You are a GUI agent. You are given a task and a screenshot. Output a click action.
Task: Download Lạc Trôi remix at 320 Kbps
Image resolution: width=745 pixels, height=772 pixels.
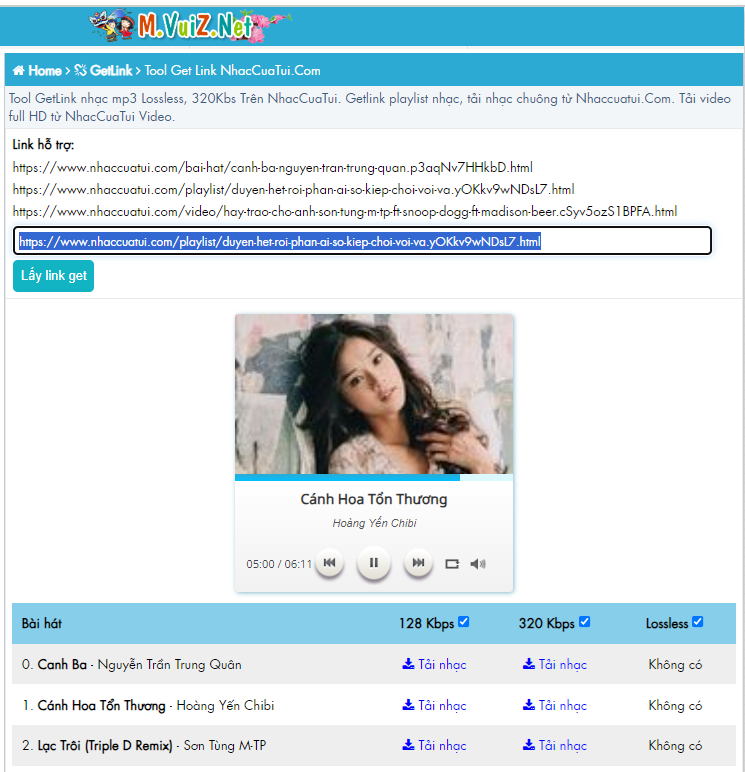pyautogui.click(x=555, y=745)
